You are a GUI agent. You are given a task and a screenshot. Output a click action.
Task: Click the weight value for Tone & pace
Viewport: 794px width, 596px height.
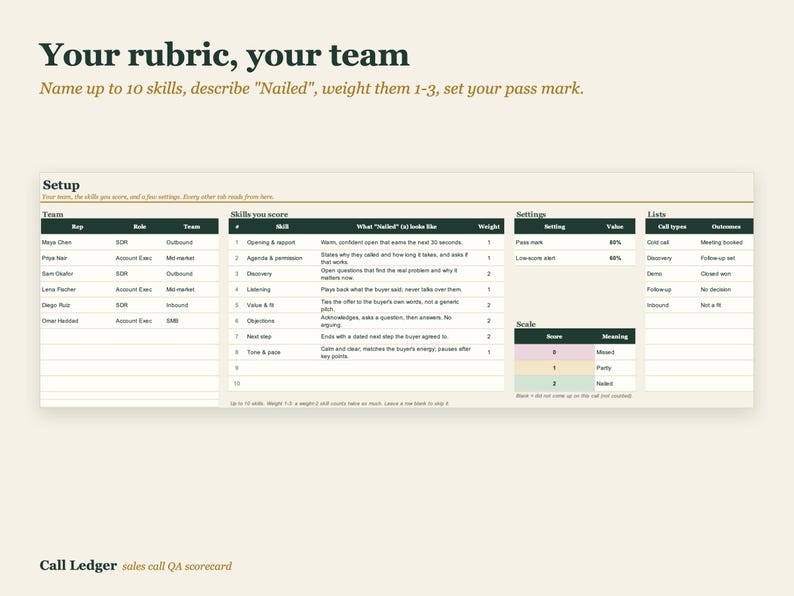pos(489,352)
